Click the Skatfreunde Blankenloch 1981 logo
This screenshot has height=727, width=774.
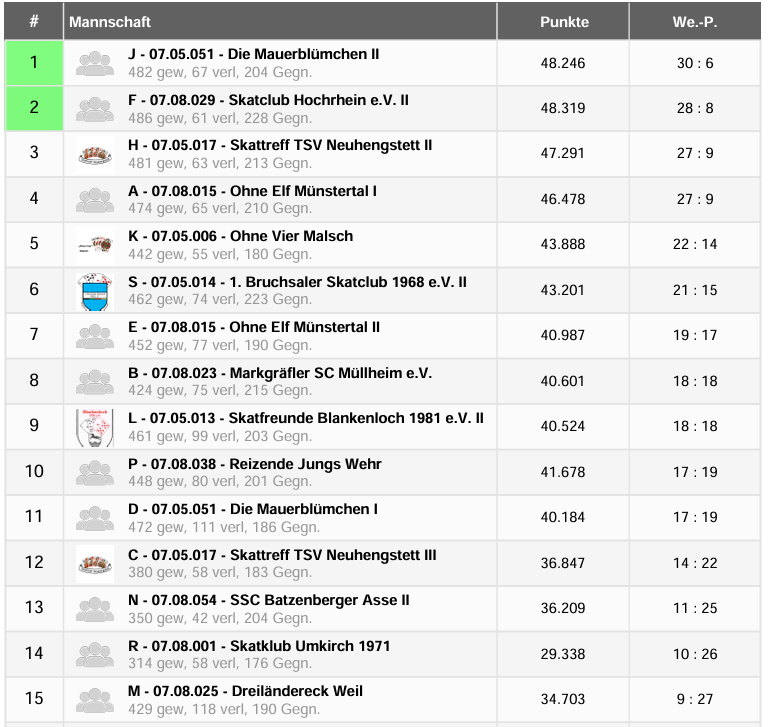pyautogui.click(x=95, y=427)
